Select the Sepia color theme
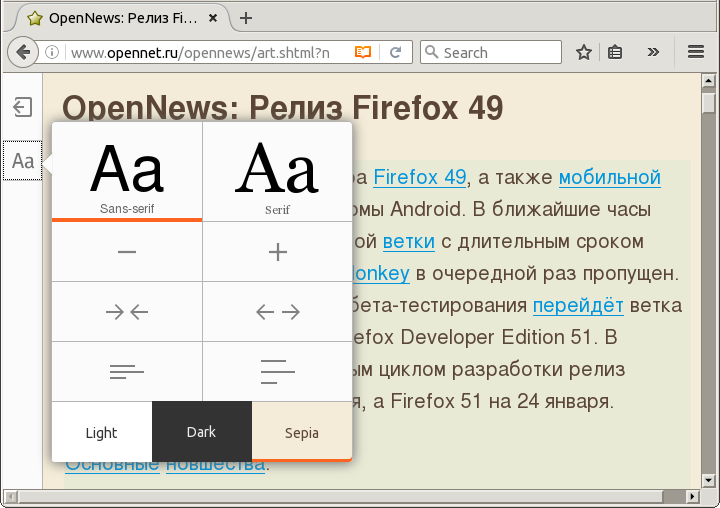 302,432
